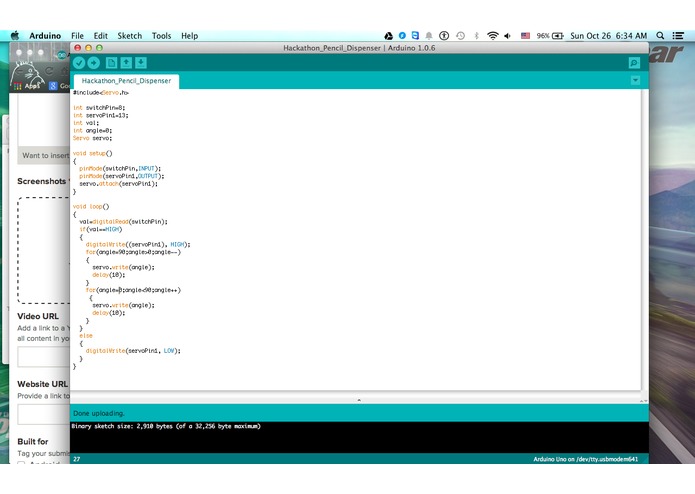Click the 'else' keyword line
Screen dimensions: 695x494
86,336
